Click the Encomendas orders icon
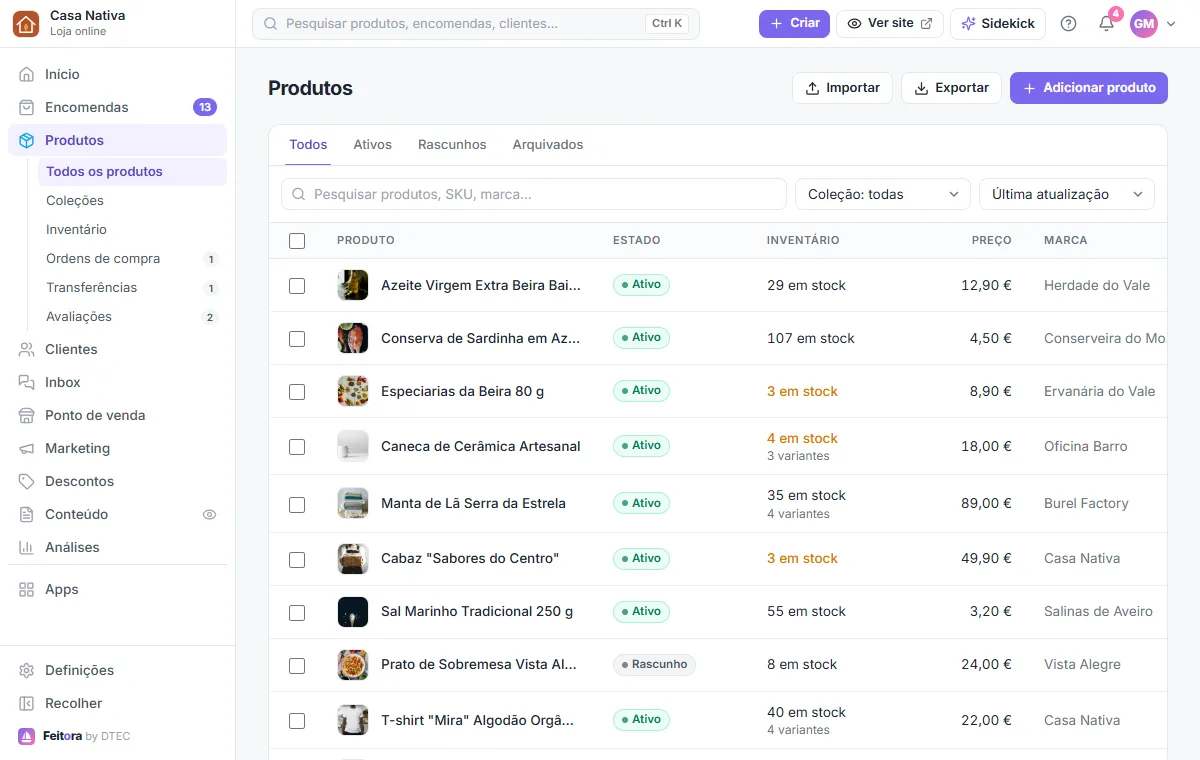 pyautogui.click(x=27, y=107)
